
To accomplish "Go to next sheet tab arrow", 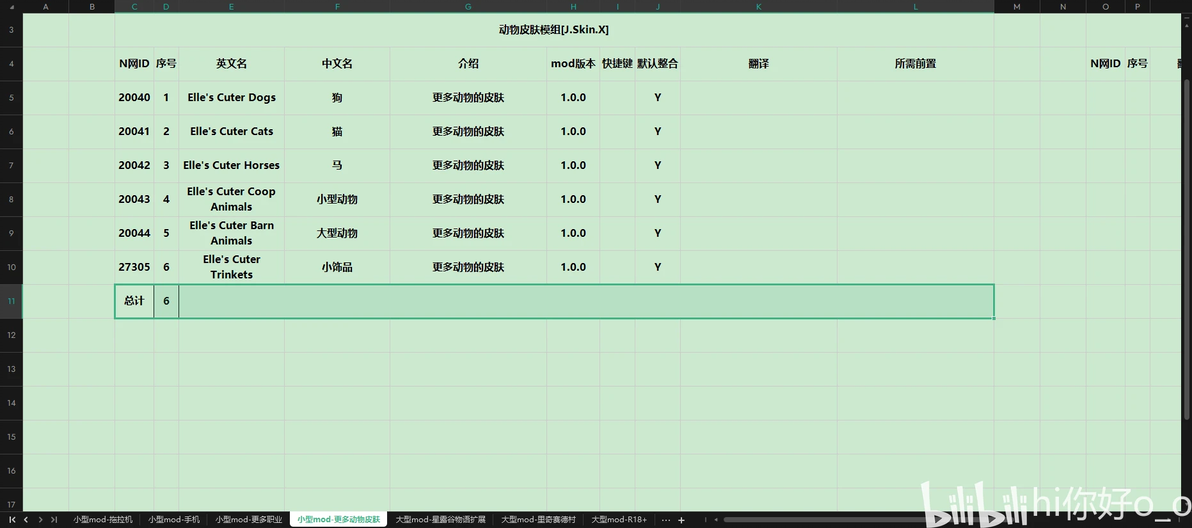I will click(40, 520).
